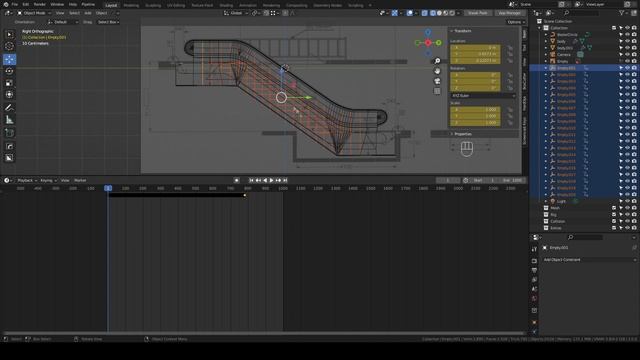Hide the Light object via its eye
Viewport: 640px width, 360px height.
tap(627, 201)
